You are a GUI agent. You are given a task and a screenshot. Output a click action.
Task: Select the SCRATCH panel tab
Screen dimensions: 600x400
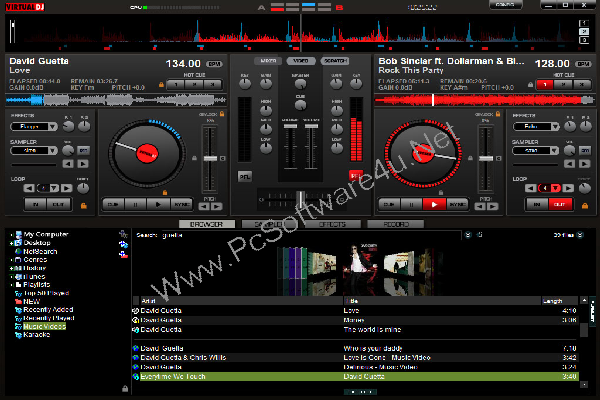pos(335,61)
